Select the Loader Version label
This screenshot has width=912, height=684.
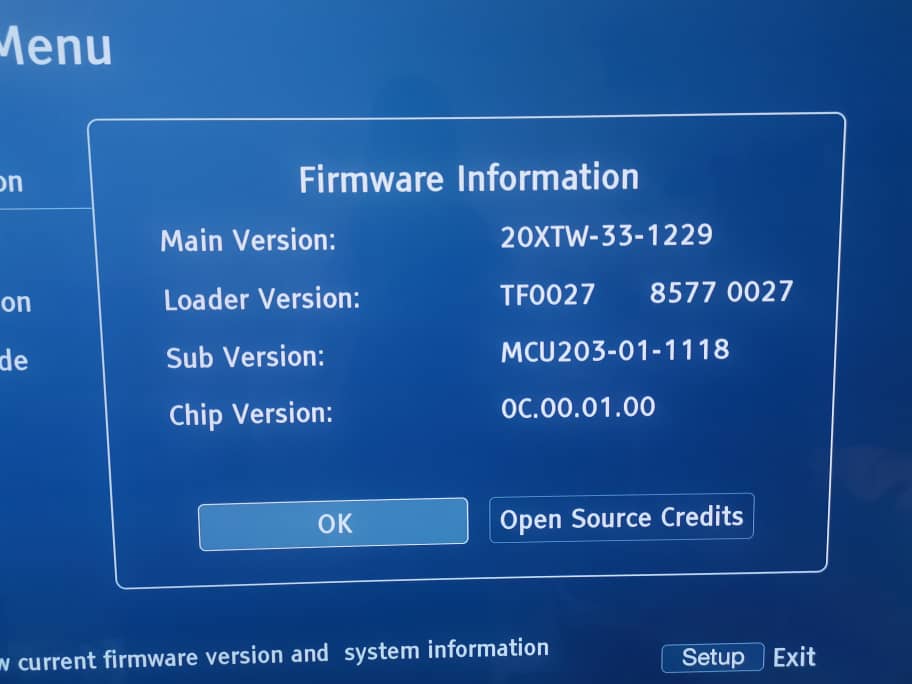(x=262, y=299)
